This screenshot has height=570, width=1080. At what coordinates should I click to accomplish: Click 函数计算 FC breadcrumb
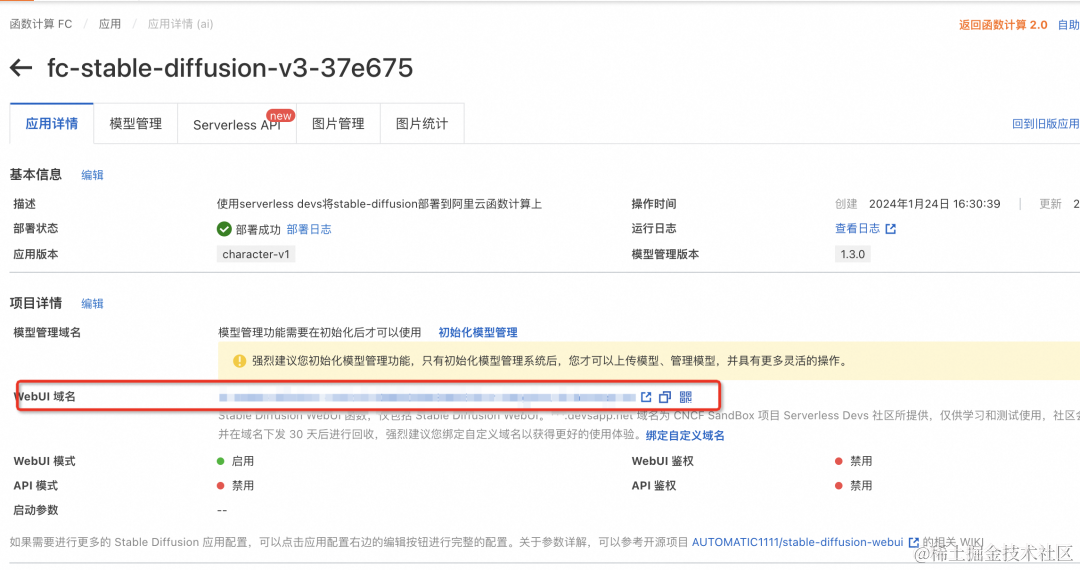coord(41,24)
